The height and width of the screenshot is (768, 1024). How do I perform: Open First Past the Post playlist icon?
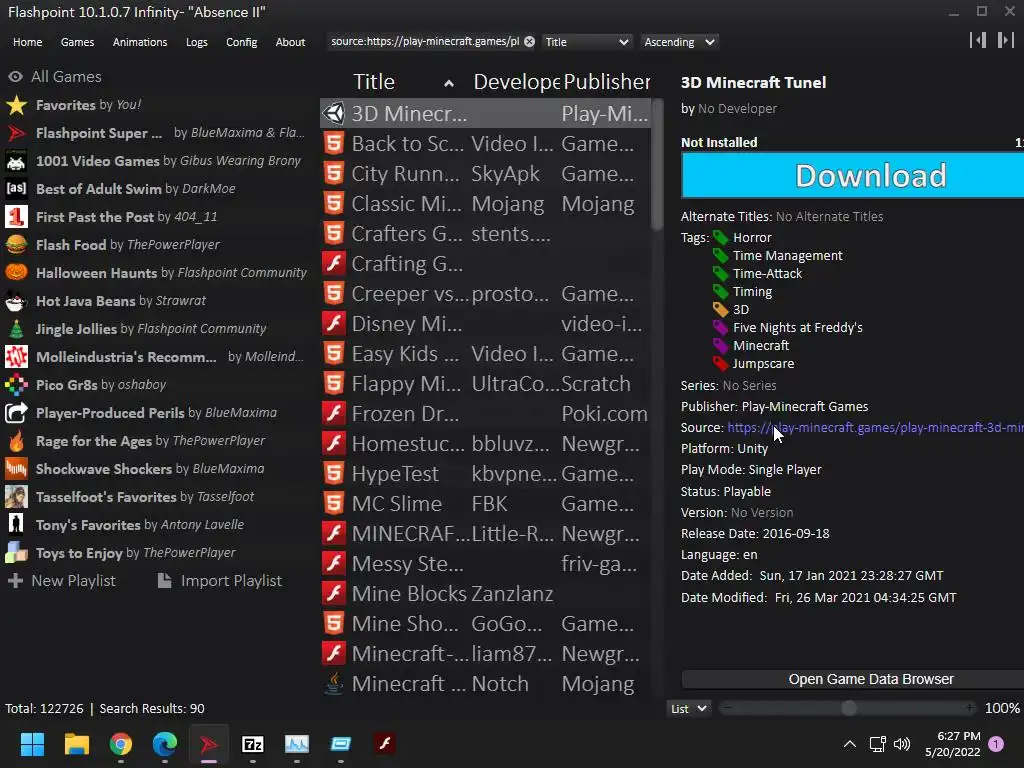tap(16, 217)
